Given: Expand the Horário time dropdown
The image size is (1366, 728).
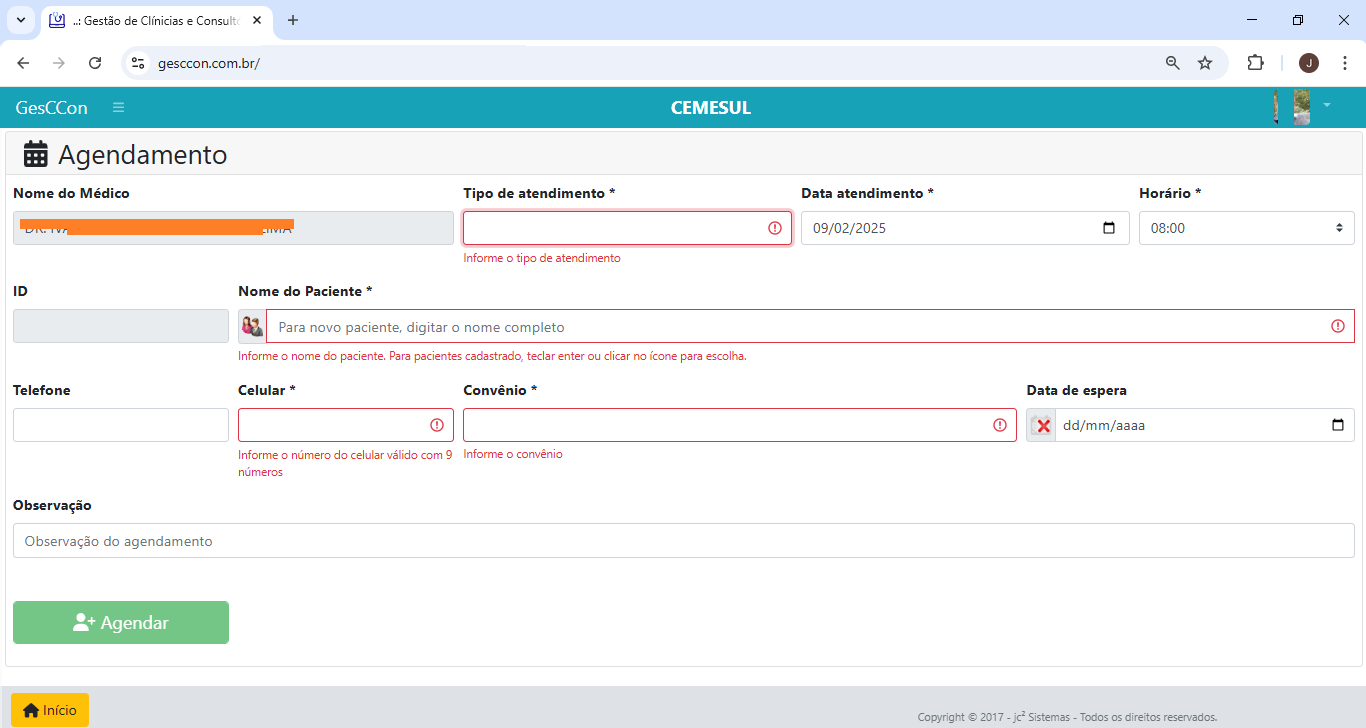Looking at the screenshot, I should coord(1246,228).
